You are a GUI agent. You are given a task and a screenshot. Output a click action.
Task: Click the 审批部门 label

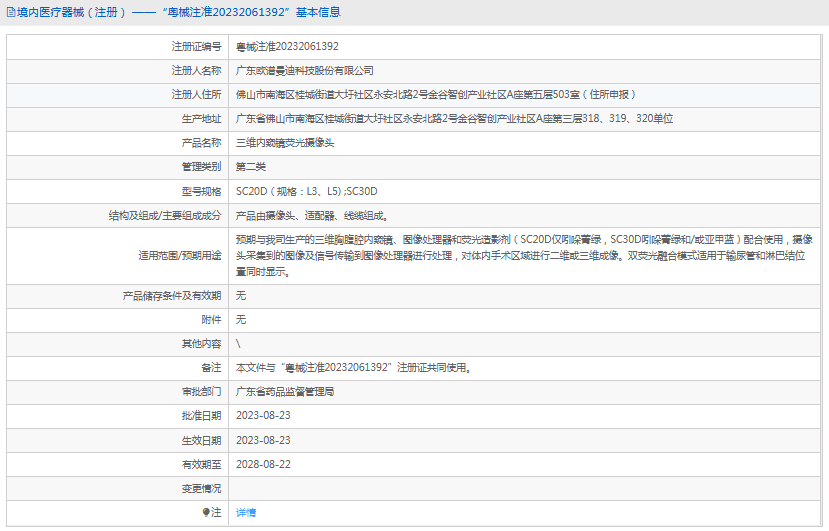[201, 392]
